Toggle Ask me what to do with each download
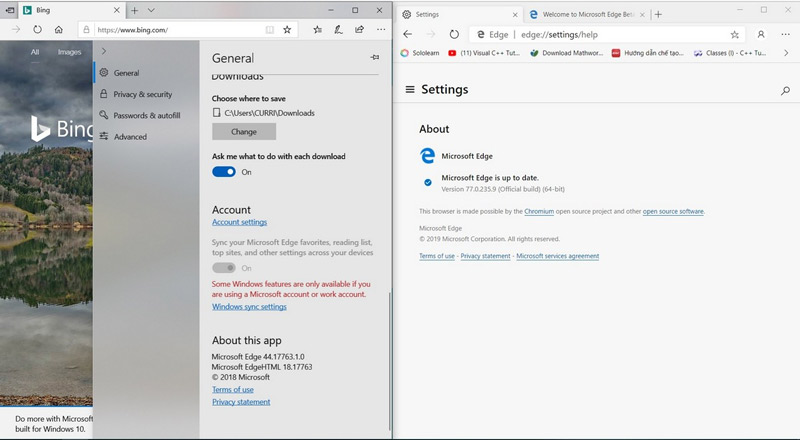 (x=224, y=172)
